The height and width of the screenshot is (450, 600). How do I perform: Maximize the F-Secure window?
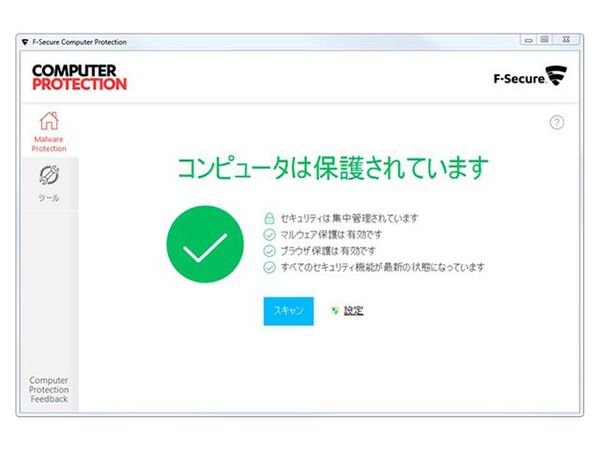point(545,39)
